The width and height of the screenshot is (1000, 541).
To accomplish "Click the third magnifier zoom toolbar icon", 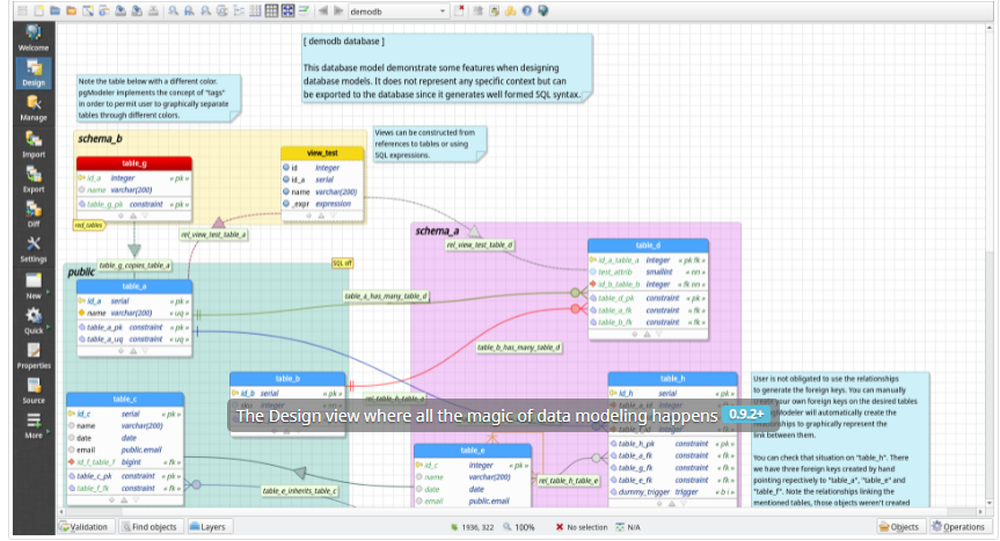I will pyautogui.click(x=205, y=11).
